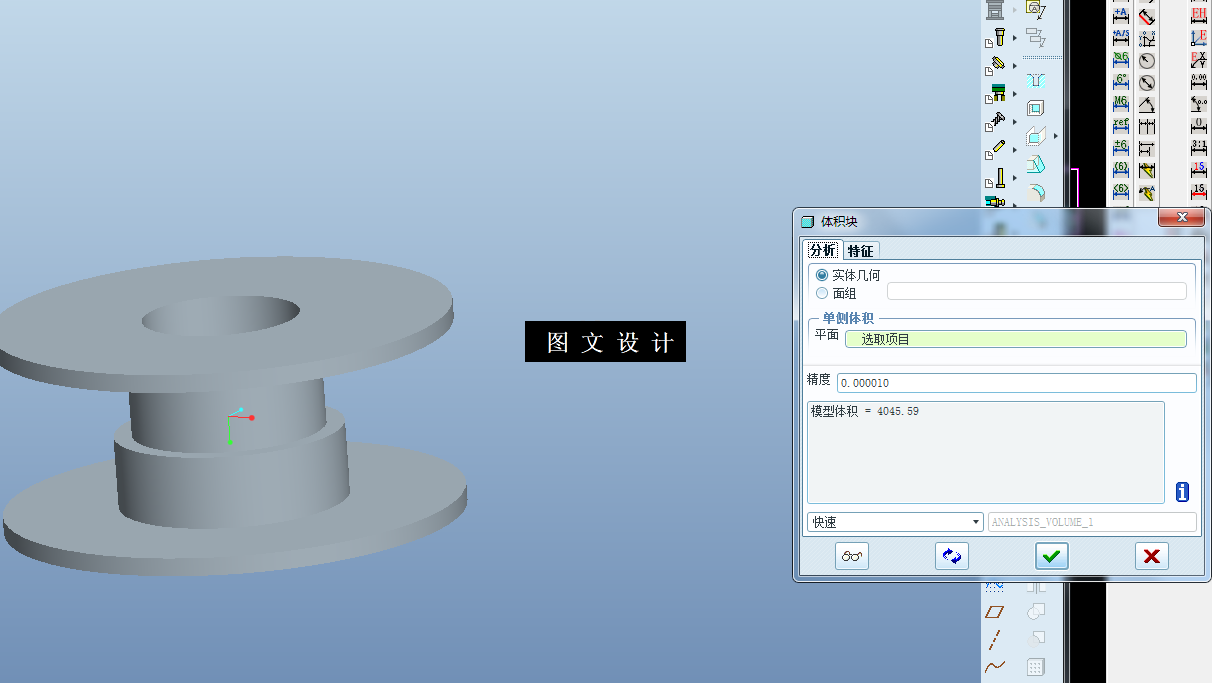Screen dimensions: 1212x683
Task: Click the 3:1 scale dimension icon
Action: pos(1199,148)
